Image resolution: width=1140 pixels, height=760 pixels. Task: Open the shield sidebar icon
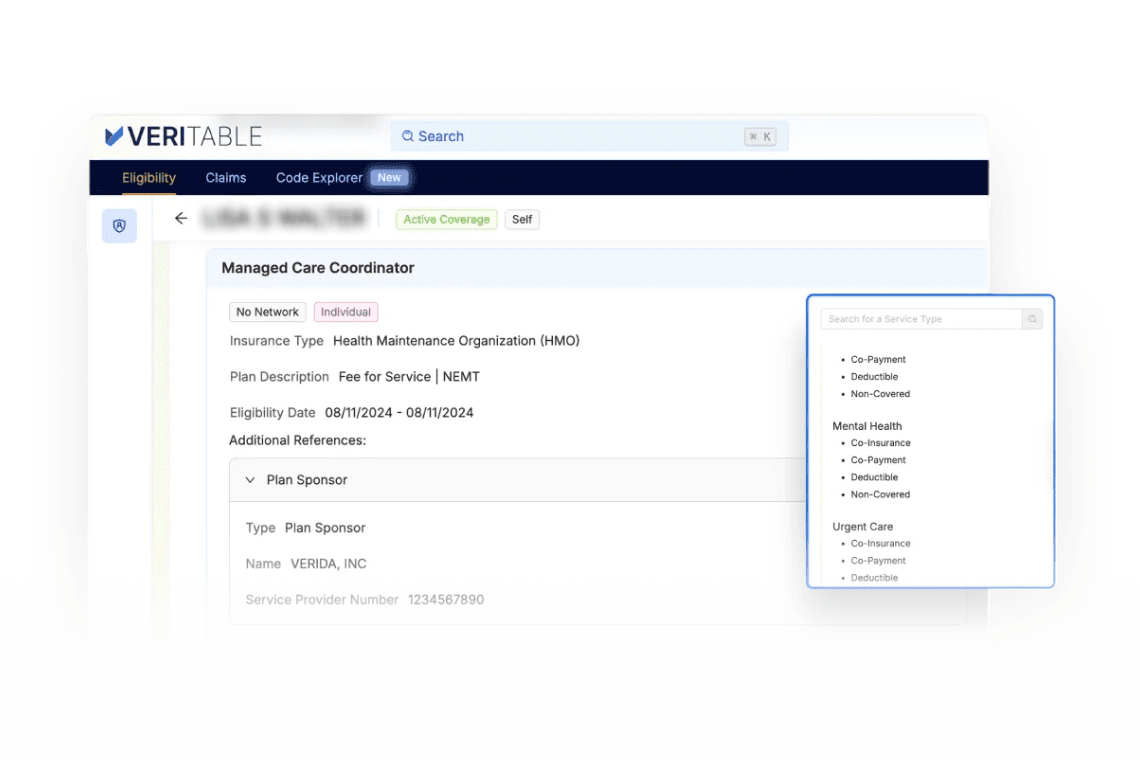[x=119, y=225]
